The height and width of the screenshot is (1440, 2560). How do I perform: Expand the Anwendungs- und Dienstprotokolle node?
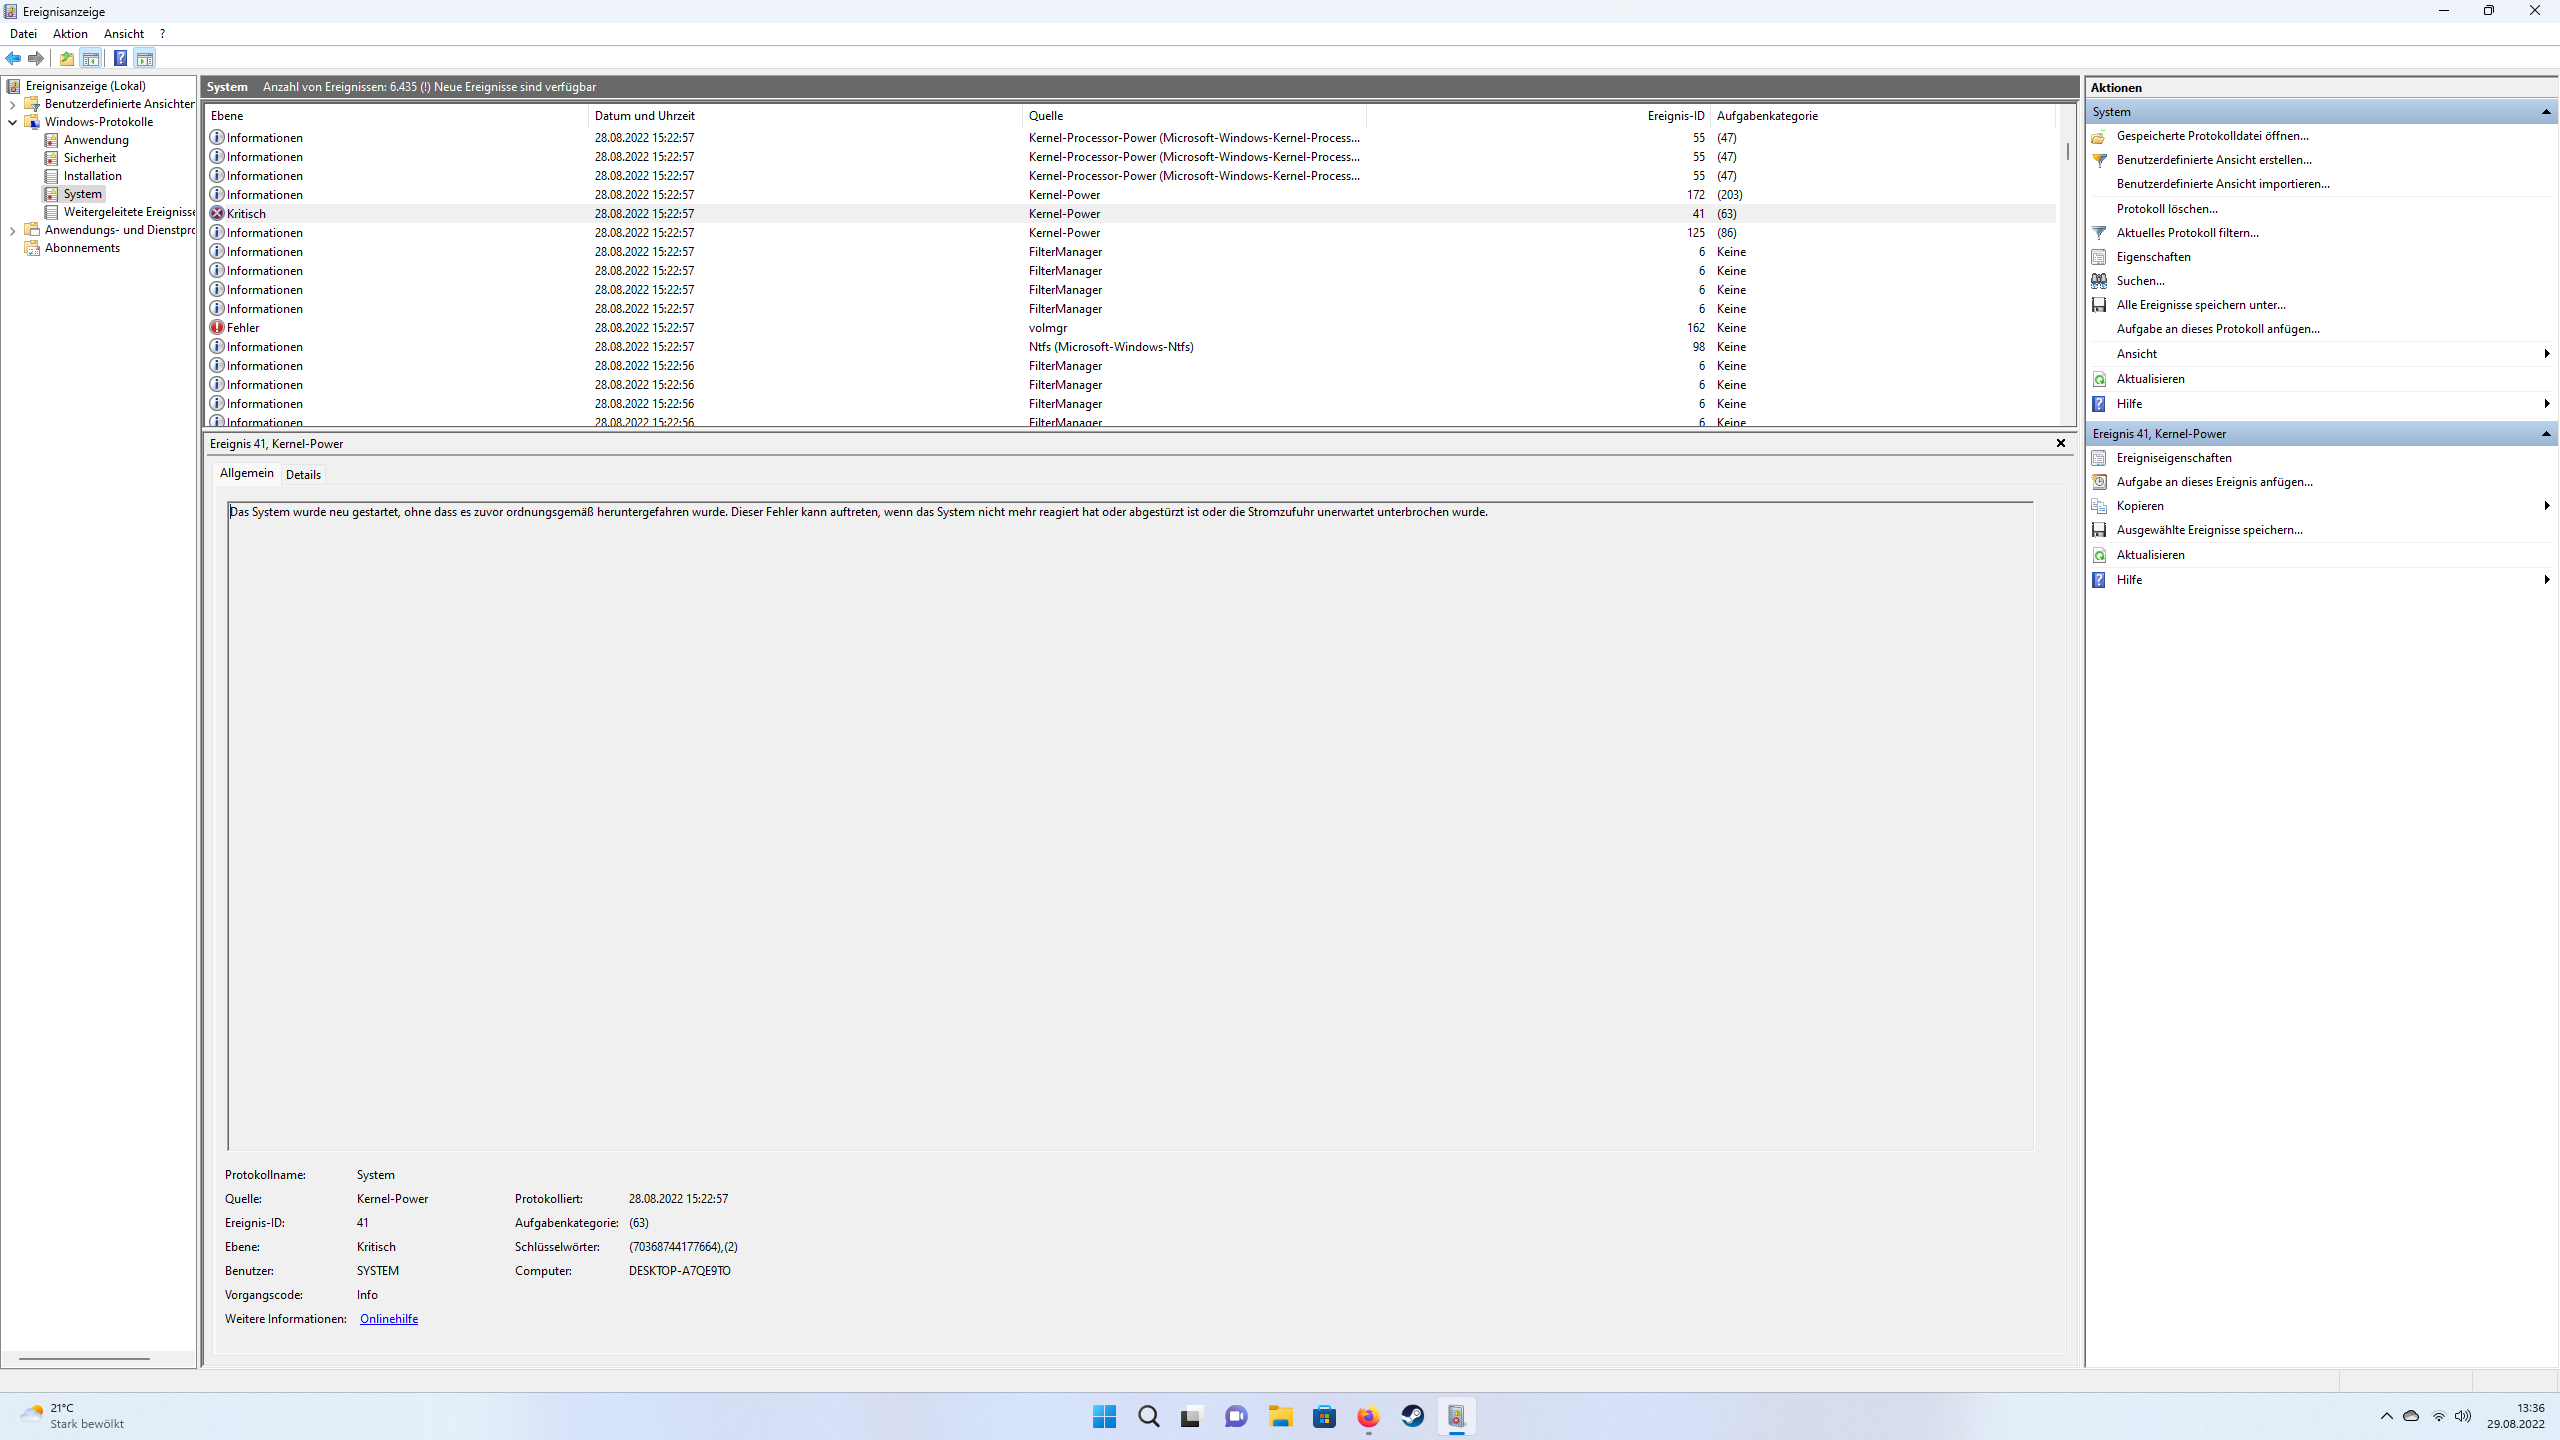point(12,230)
